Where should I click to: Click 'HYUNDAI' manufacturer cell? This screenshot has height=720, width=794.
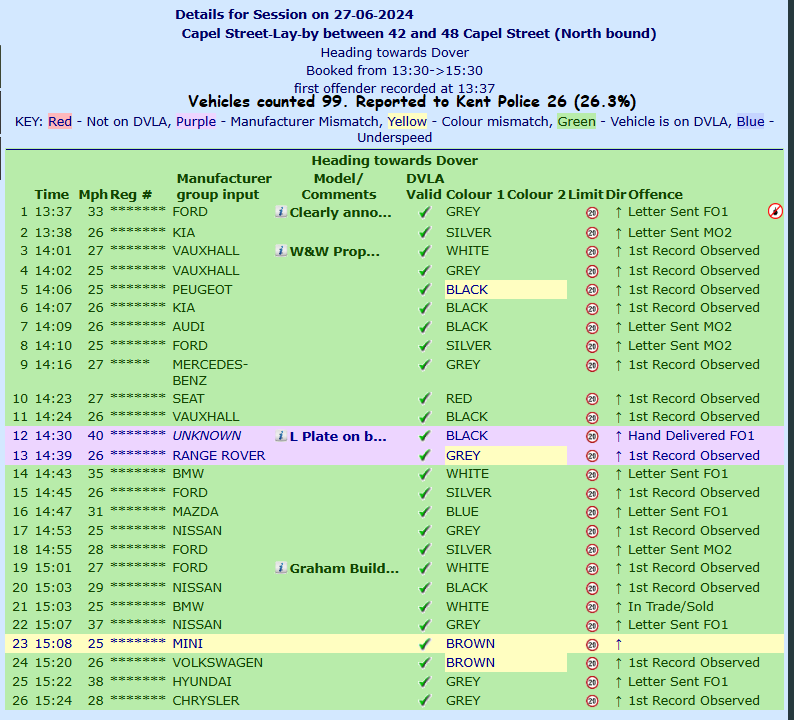202,682
